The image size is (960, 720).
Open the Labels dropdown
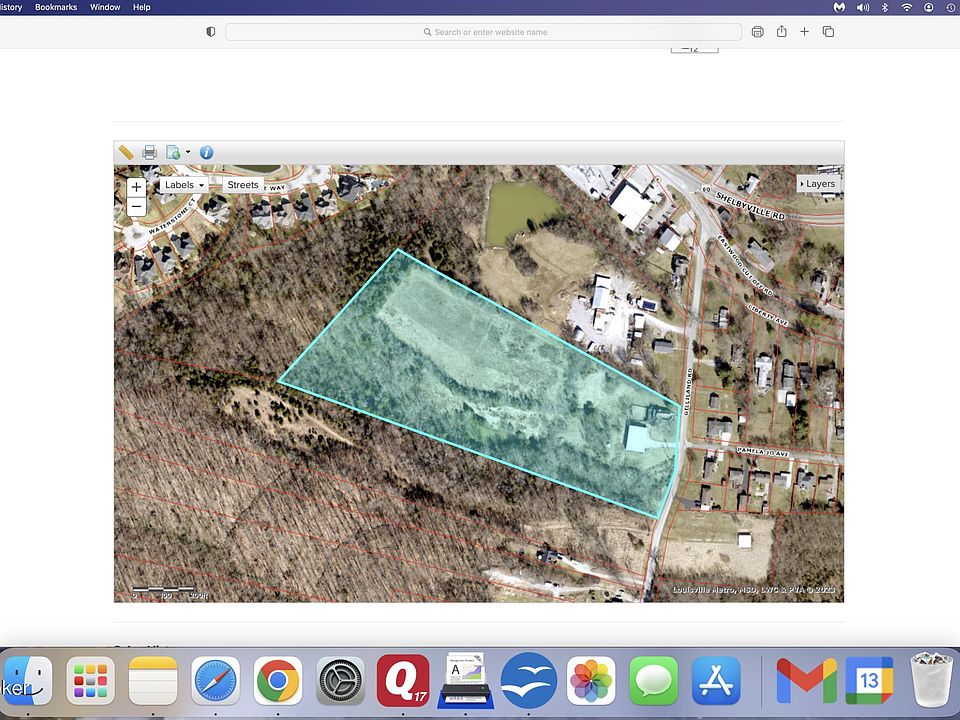pyautogui.click(x=184, y=185)
